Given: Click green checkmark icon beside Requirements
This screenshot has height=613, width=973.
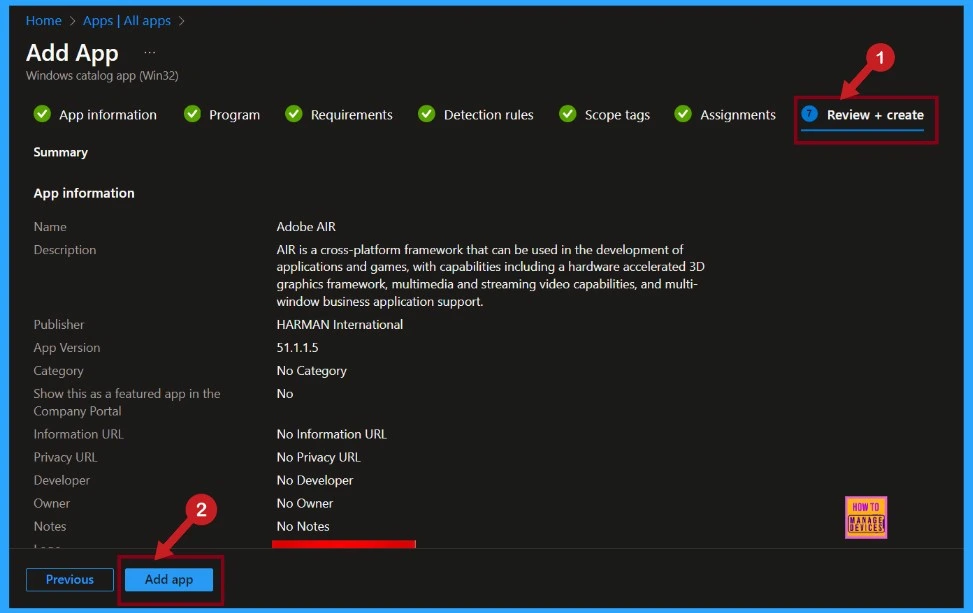Looking at the screenshot, I should (294, 114).
